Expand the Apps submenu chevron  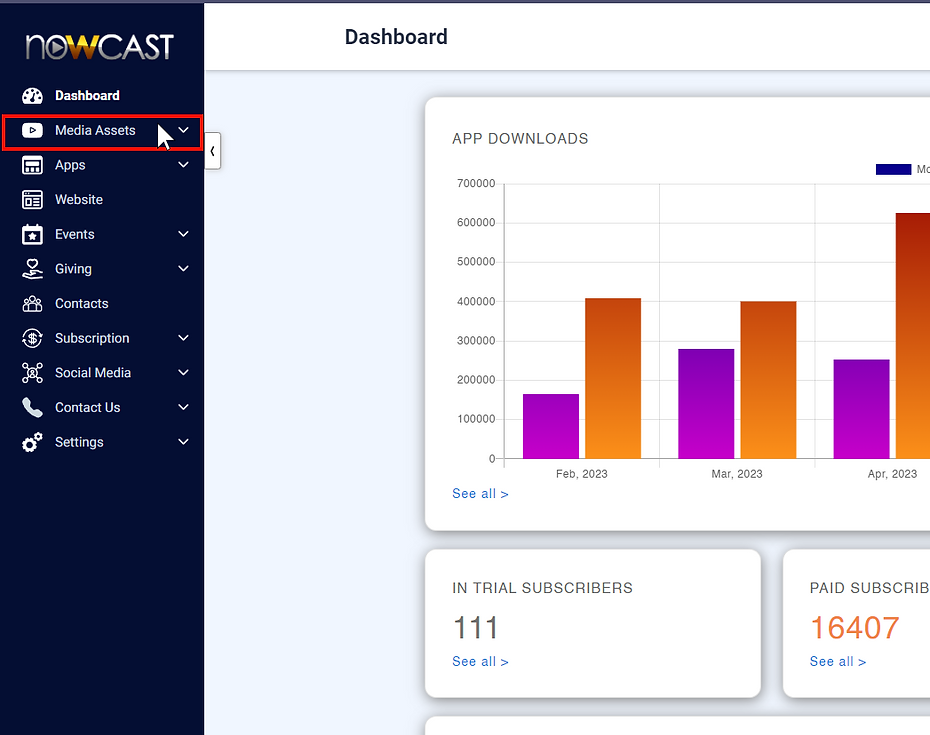point(184,164)
